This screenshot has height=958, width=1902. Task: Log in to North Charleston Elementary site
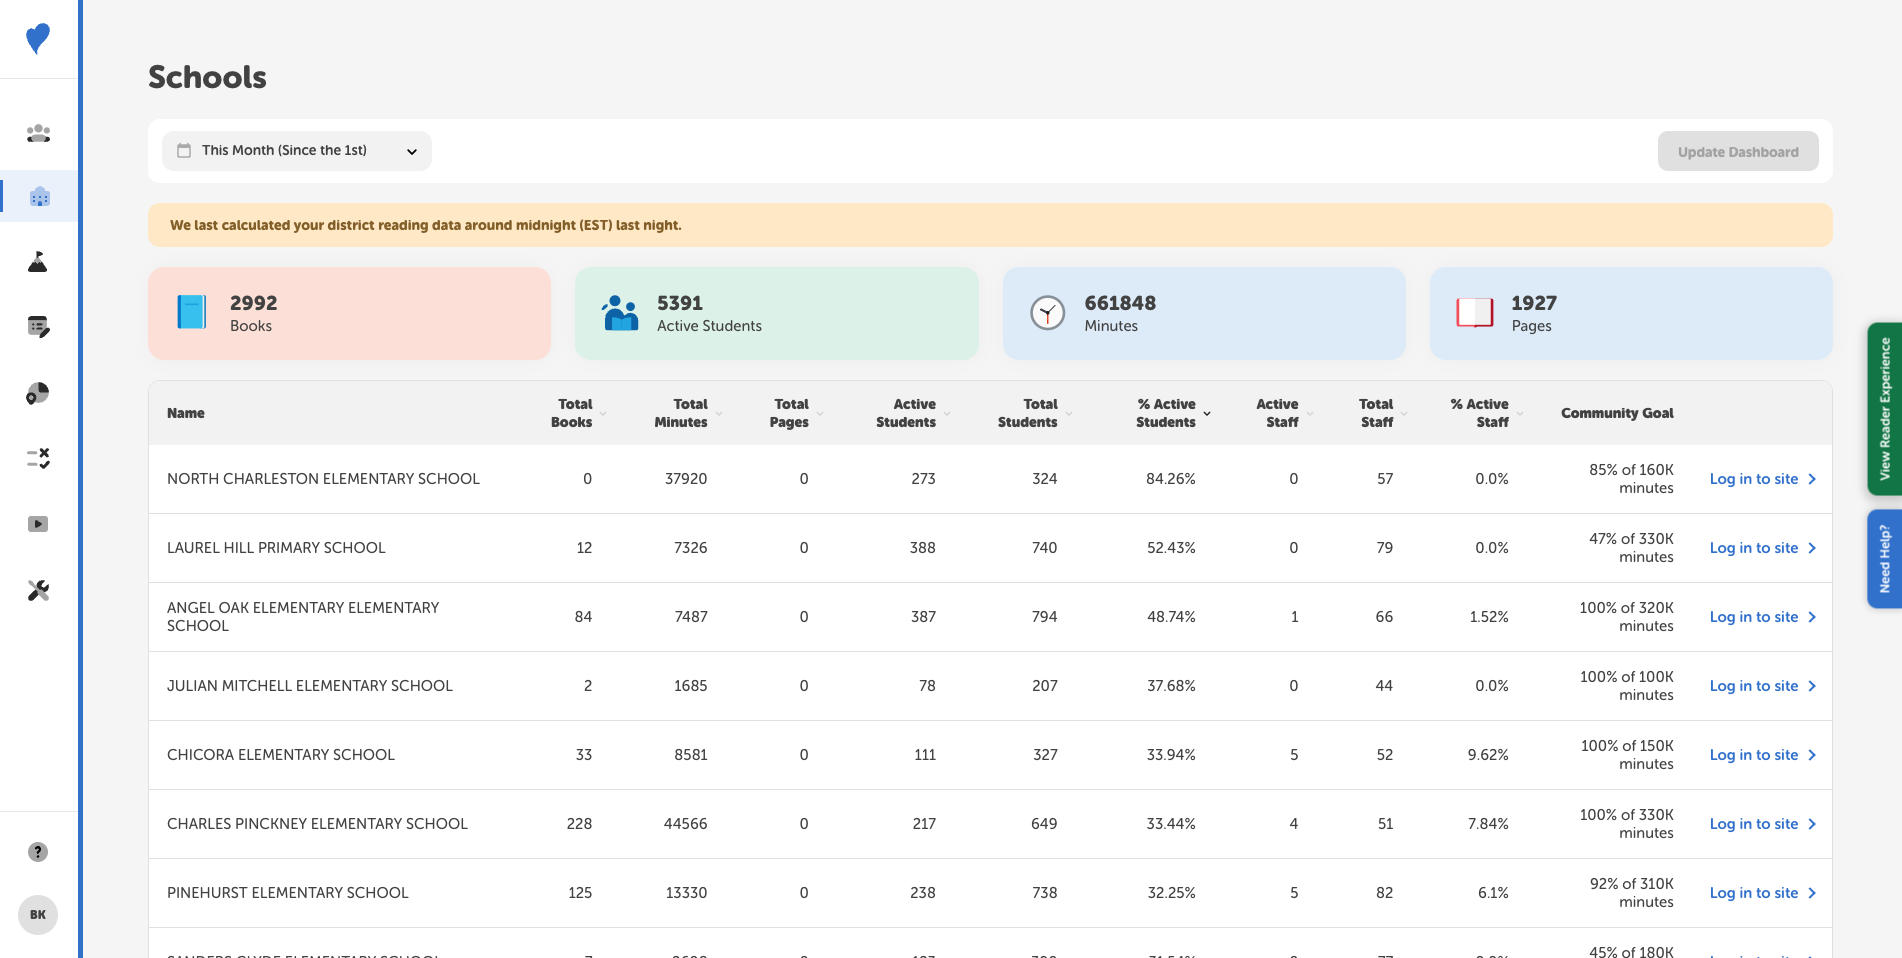(x=1755, y=479)
